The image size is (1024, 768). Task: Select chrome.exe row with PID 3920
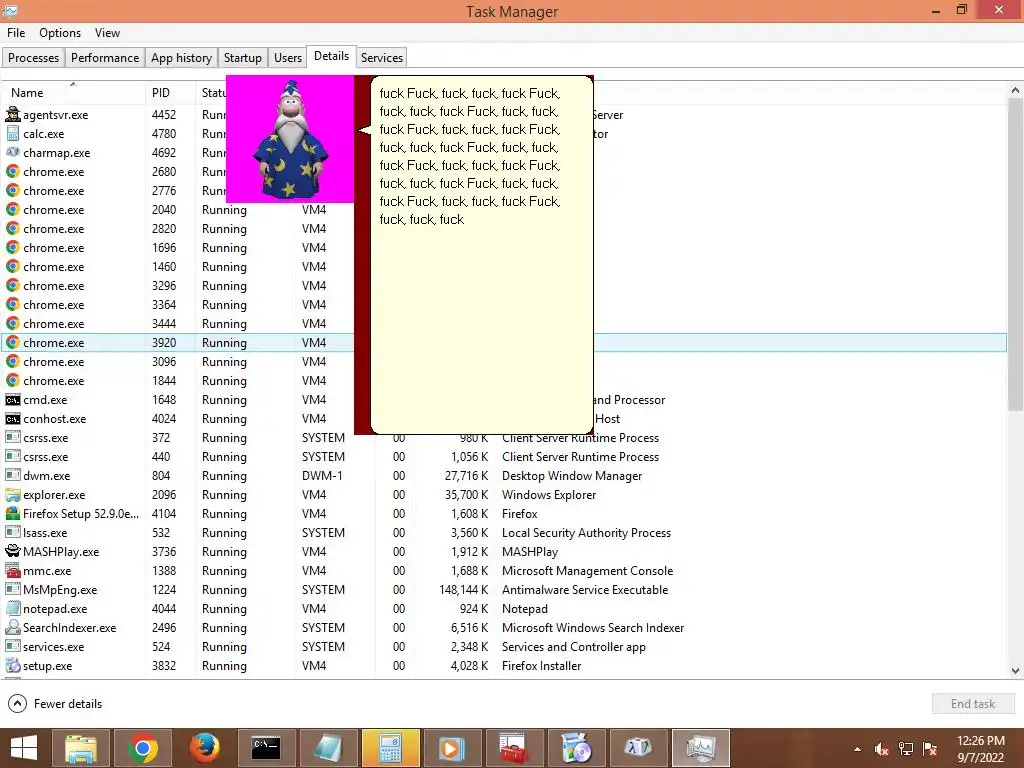(504, 342)
